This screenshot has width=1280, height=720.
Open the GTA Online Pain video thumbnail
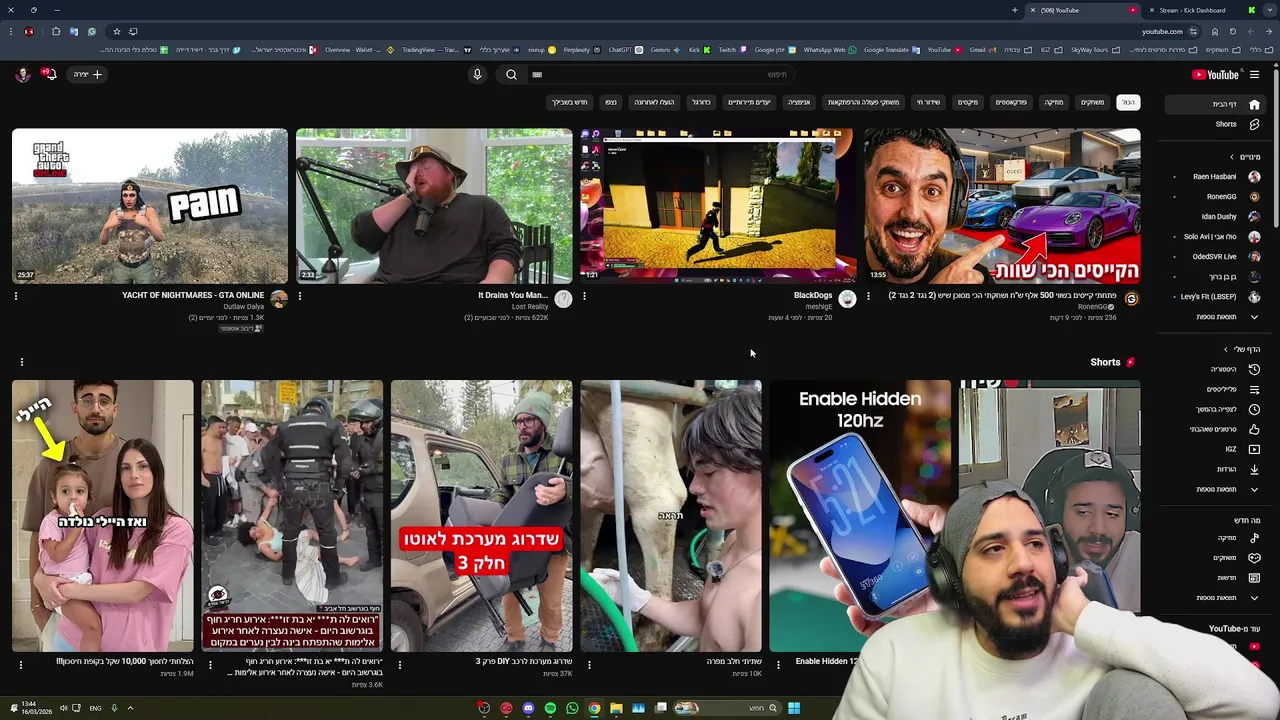click(x=149, y=206)
